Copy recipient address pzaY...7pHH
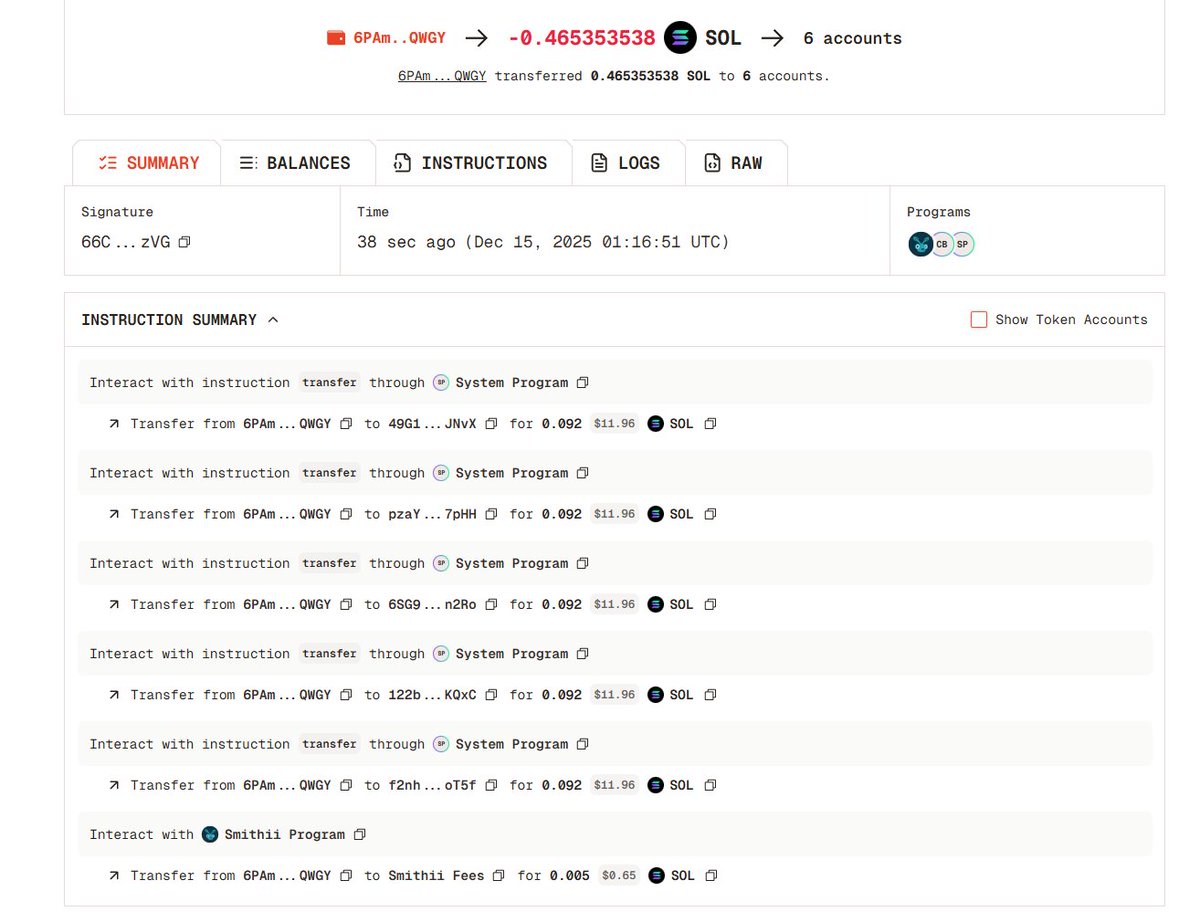 (x=491, y=514)
